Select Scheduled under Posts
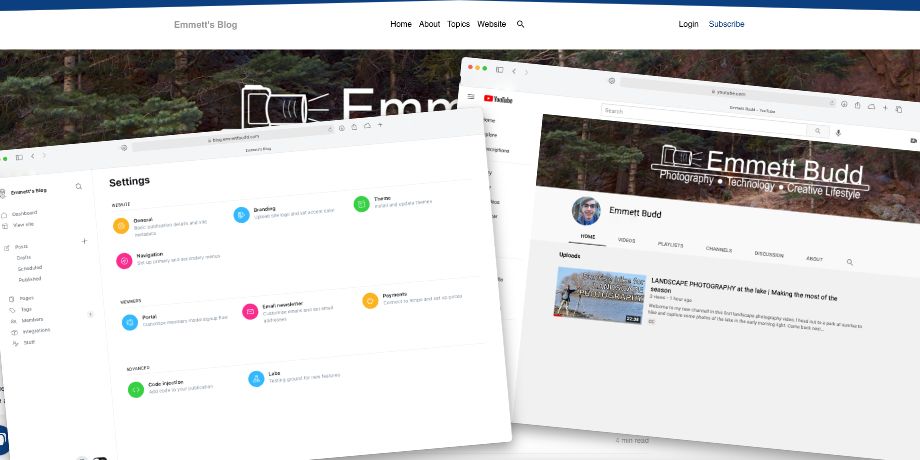The image size is (920, 460). 30,268
